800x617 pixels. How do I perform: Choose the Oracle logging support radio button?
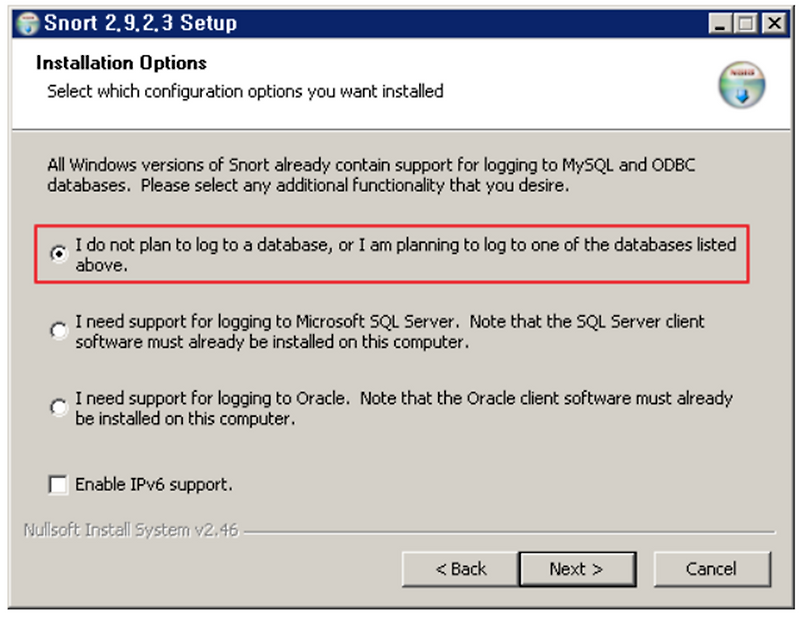tap(59, 407)
